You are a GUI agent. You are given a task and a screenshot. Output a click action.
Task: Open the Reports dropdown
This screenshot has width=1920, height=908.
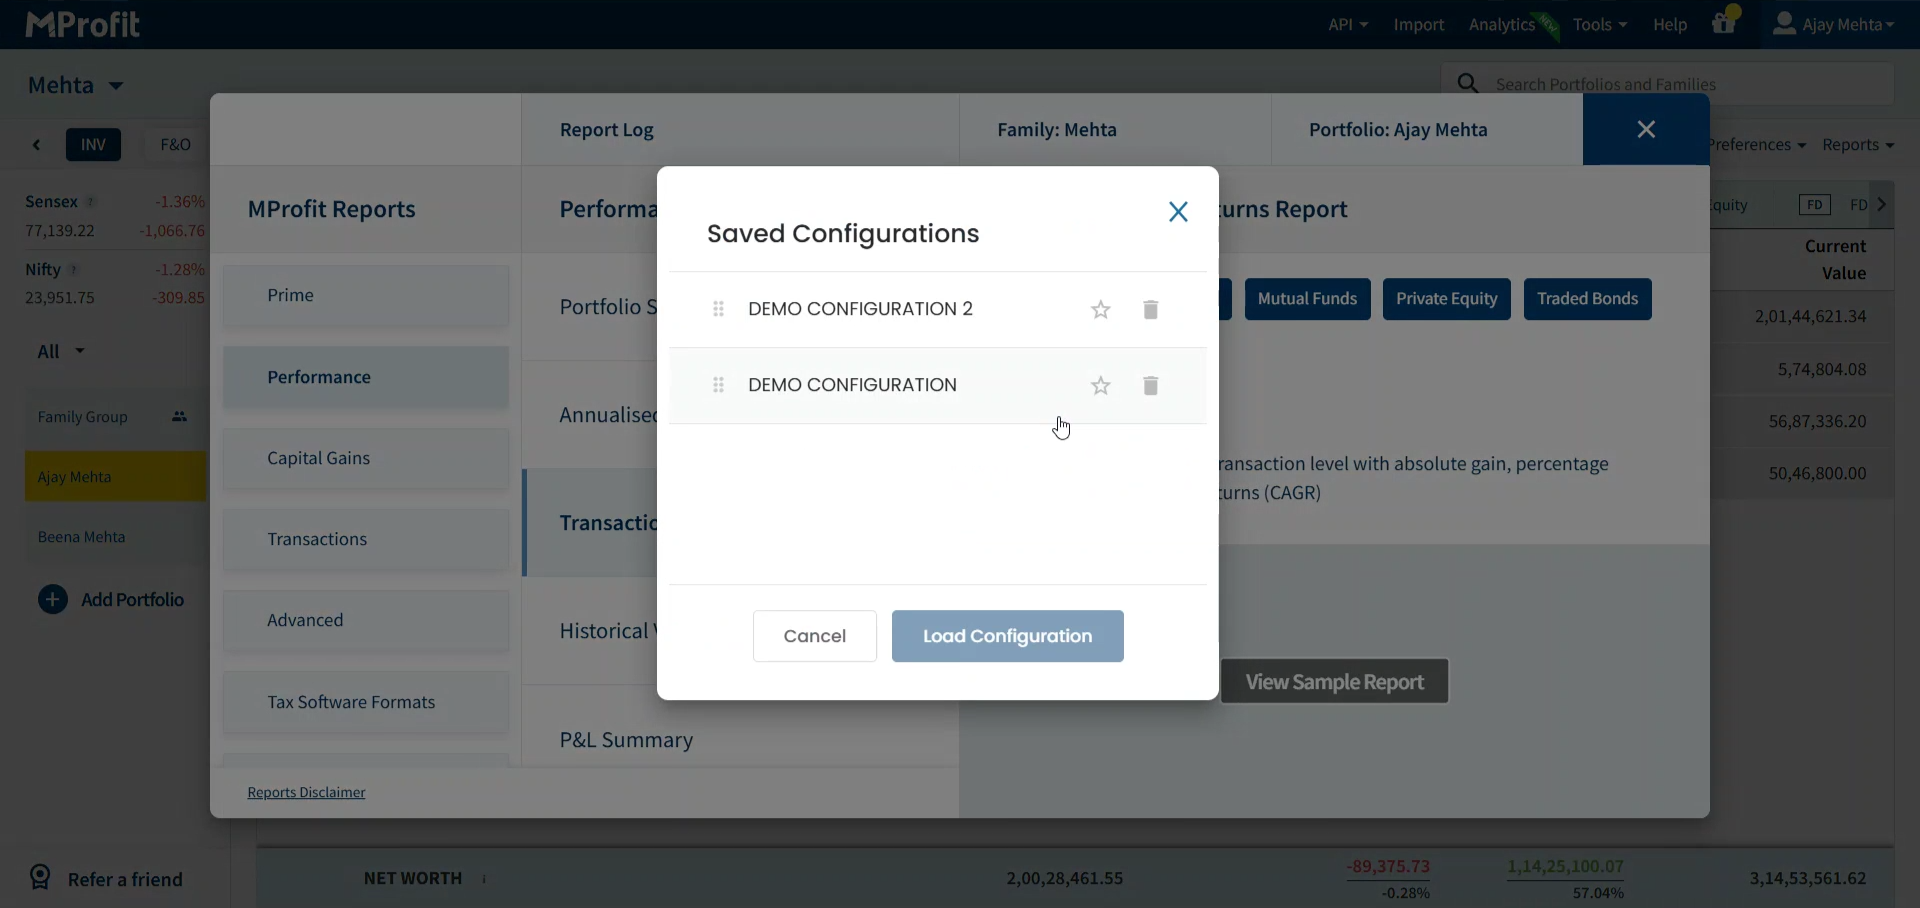(1858, 145)
